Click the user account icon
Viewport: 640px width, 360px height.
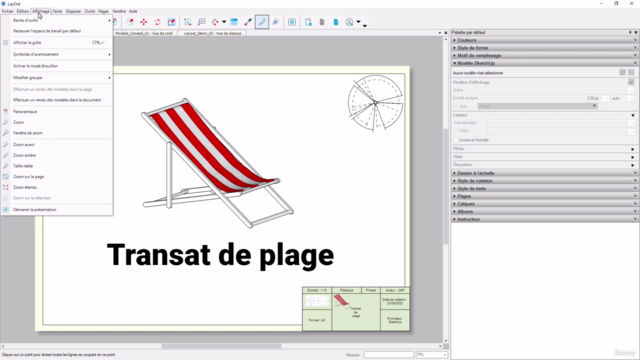tap(349, 22)
